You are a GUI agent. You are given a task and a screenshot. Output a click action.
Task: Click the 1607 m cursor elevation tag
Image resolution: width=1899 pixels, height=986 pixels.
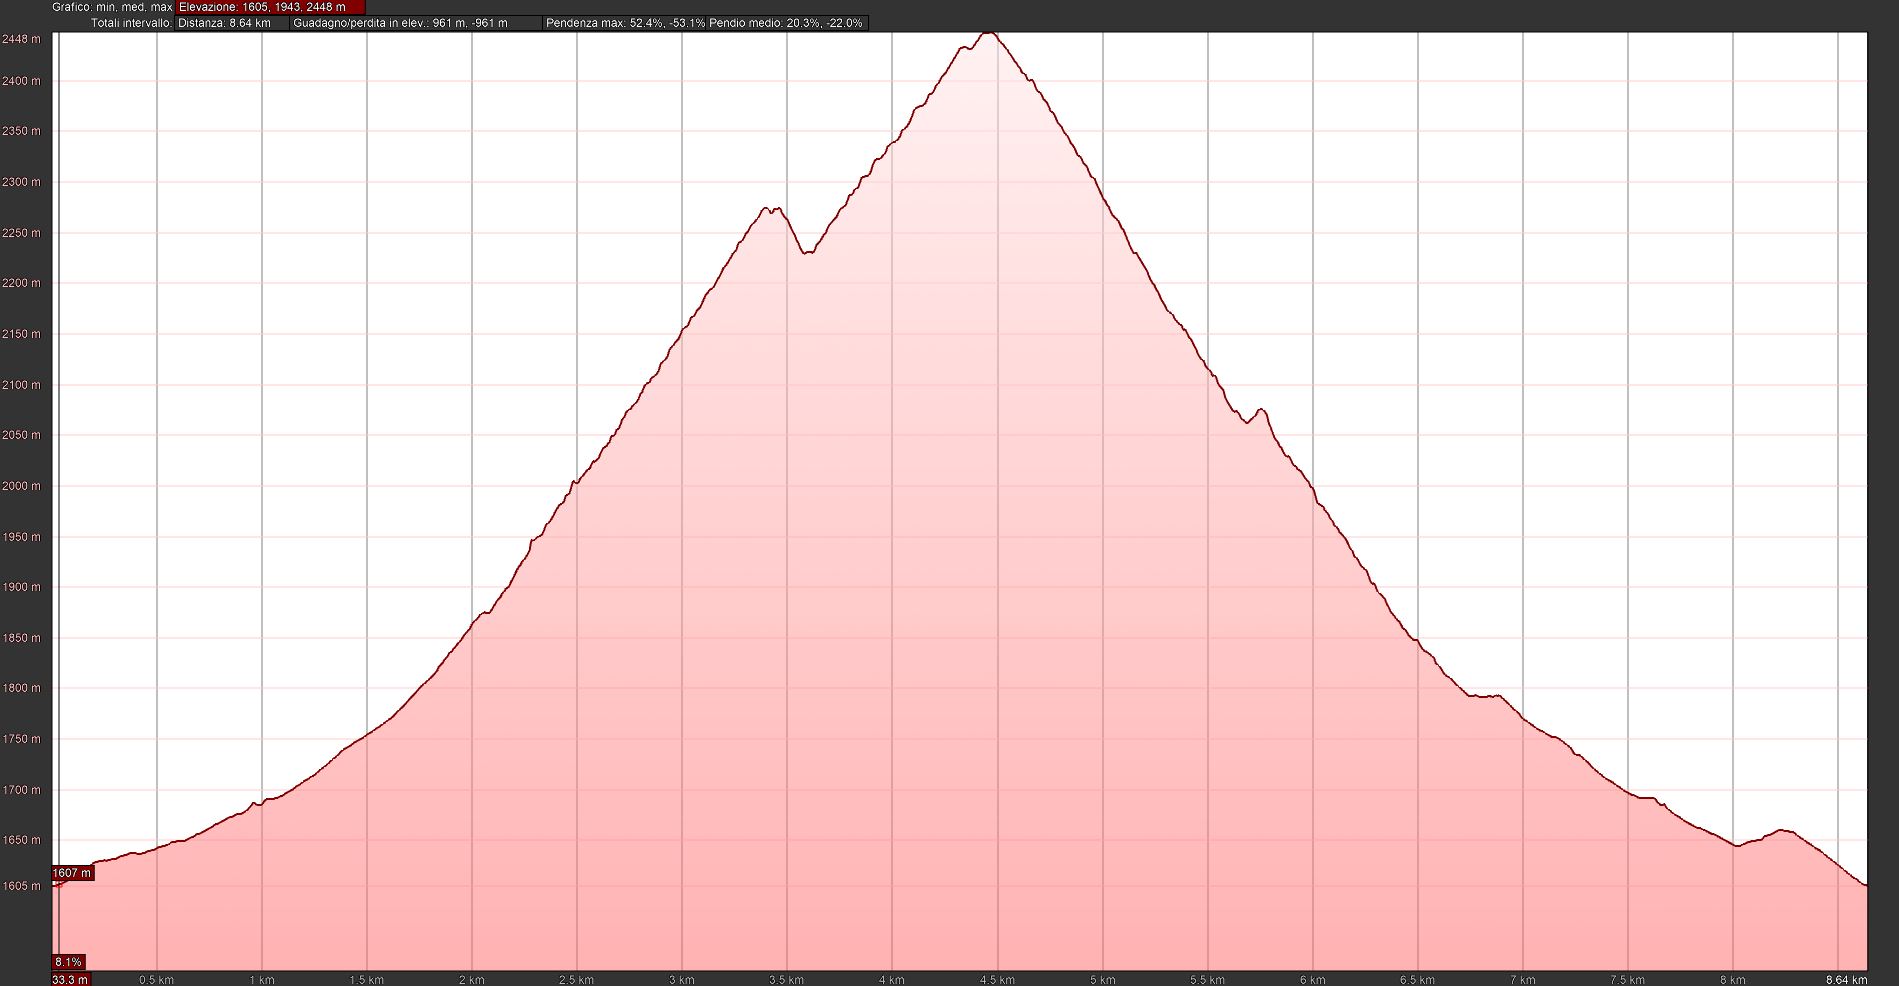(x=72, y=873)
